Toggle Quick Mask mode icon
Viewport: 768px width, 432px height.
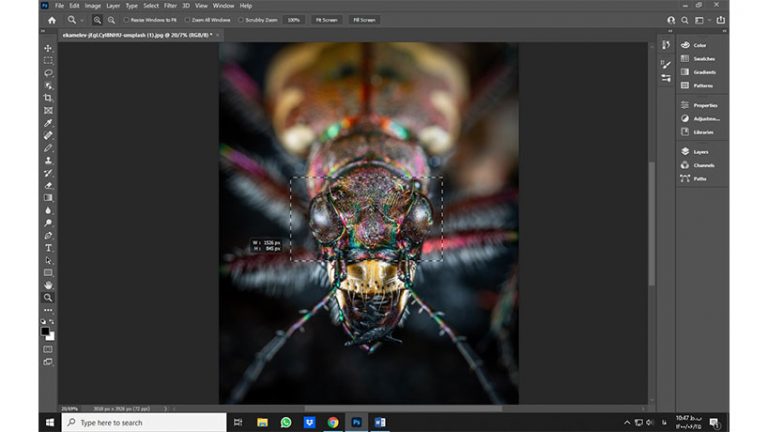48,349
